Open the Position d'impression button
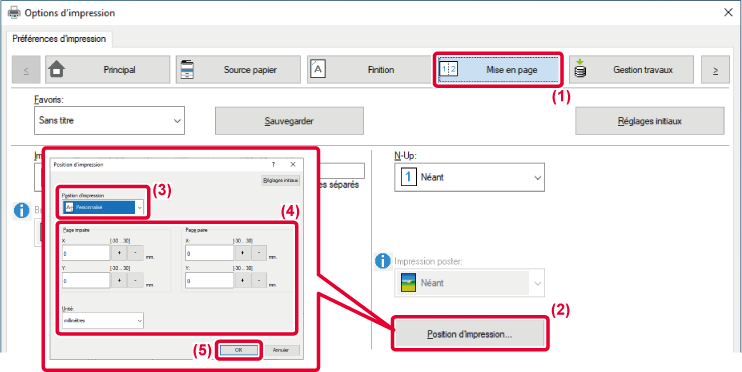This screenshot has height=372, width=742. pos(469,334)
